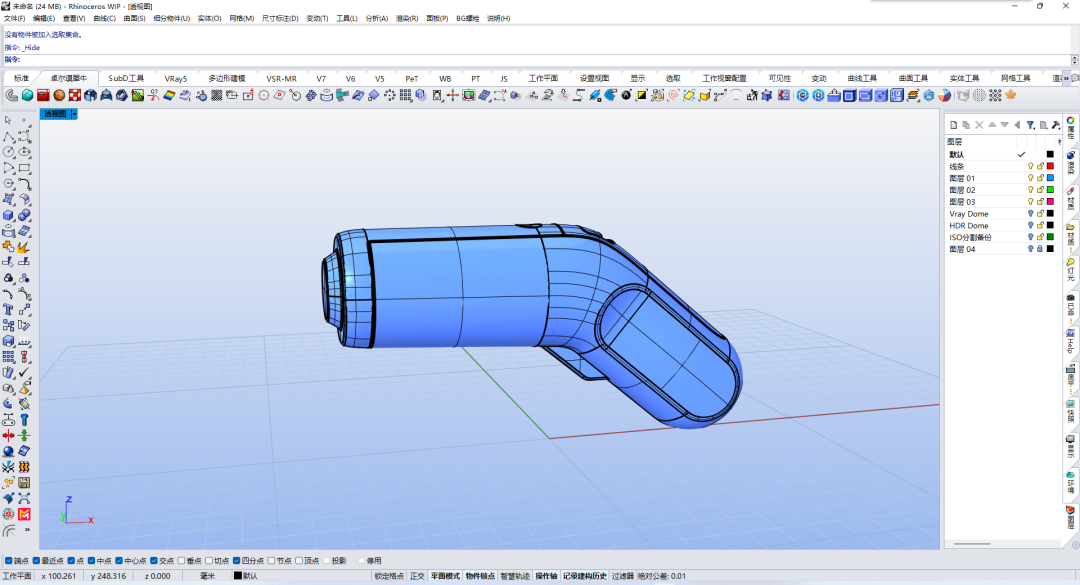
Task: Select the pointer arrow tool in left sidebar
Action: (x=8, y=120)
